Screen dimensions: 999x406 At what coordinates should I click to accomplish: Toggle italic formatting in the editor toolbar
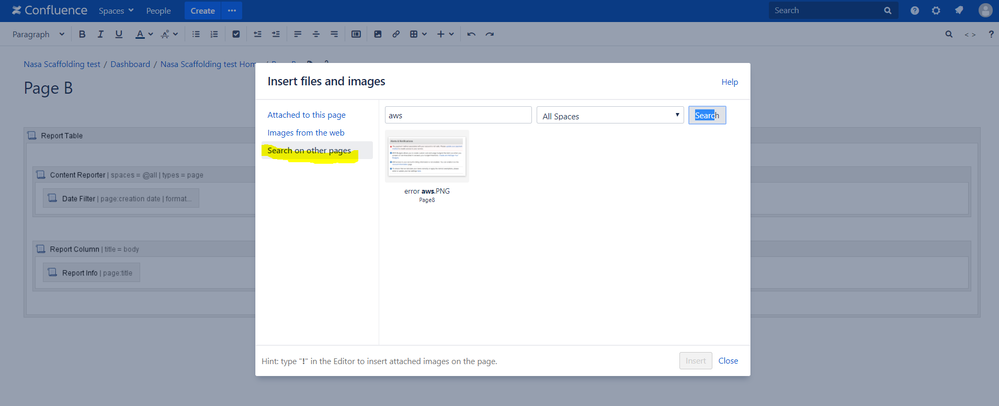point(100,34)
